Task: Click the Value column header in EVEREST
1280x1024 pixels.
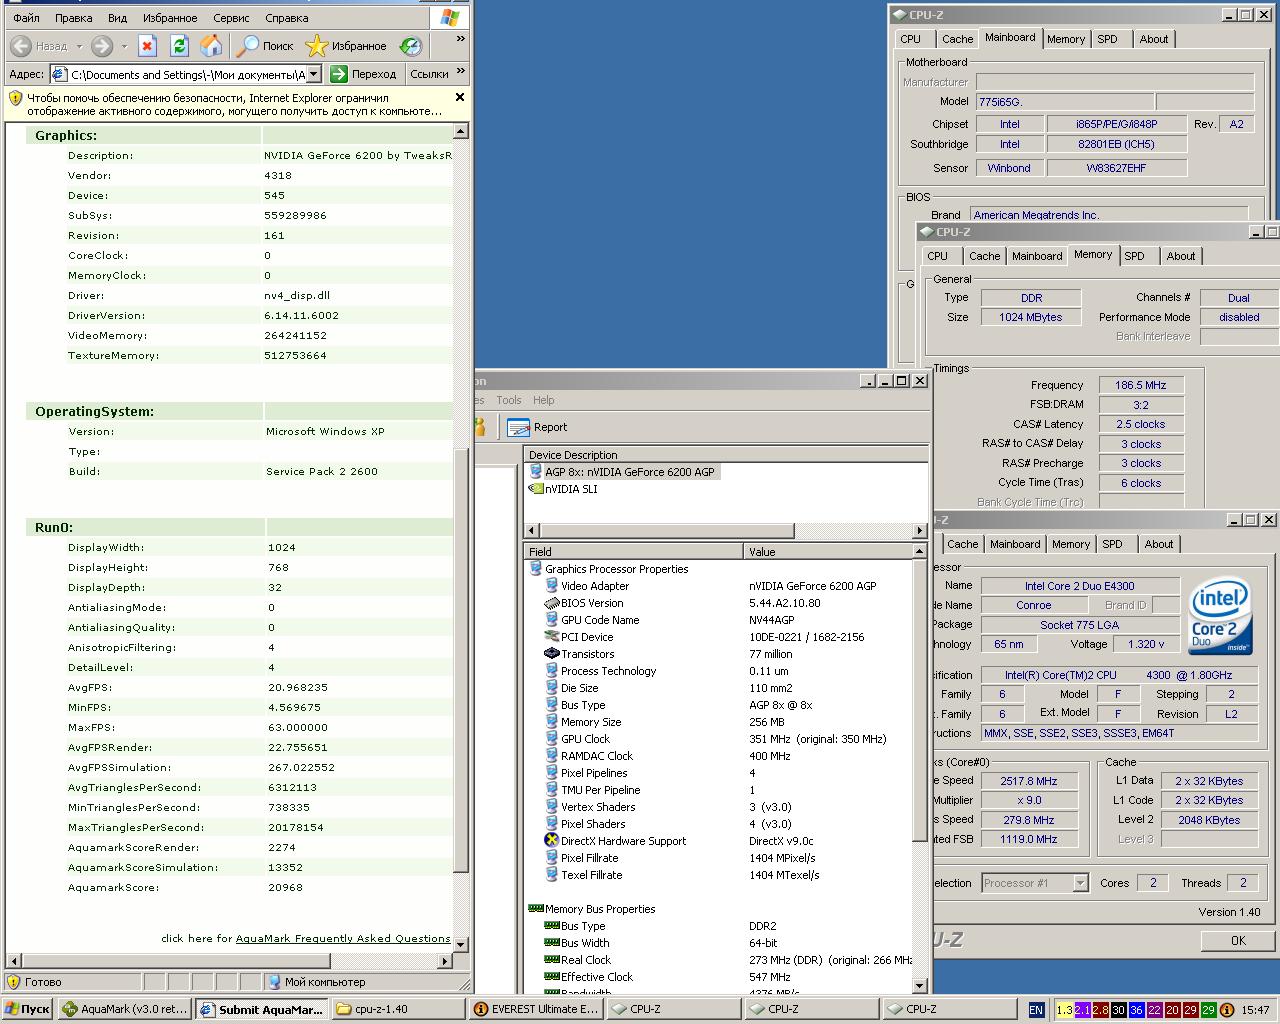Action: click(x=828, y=551)
